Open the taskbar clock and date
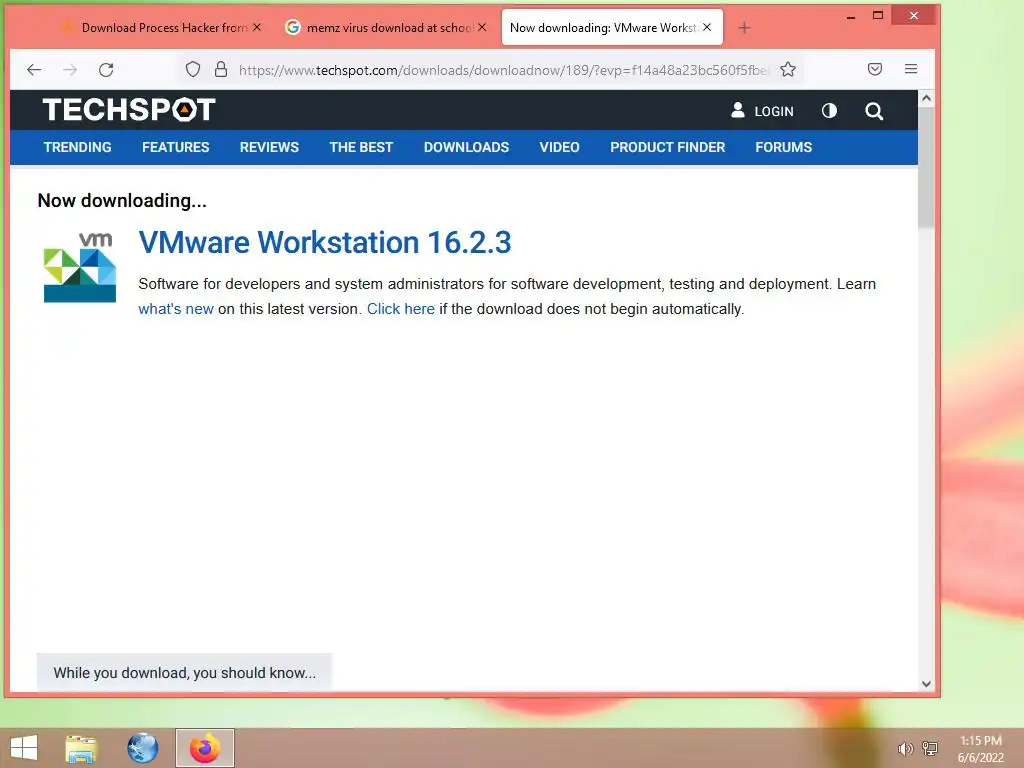This screenshot has height=768, width=1024. (980, 749)
